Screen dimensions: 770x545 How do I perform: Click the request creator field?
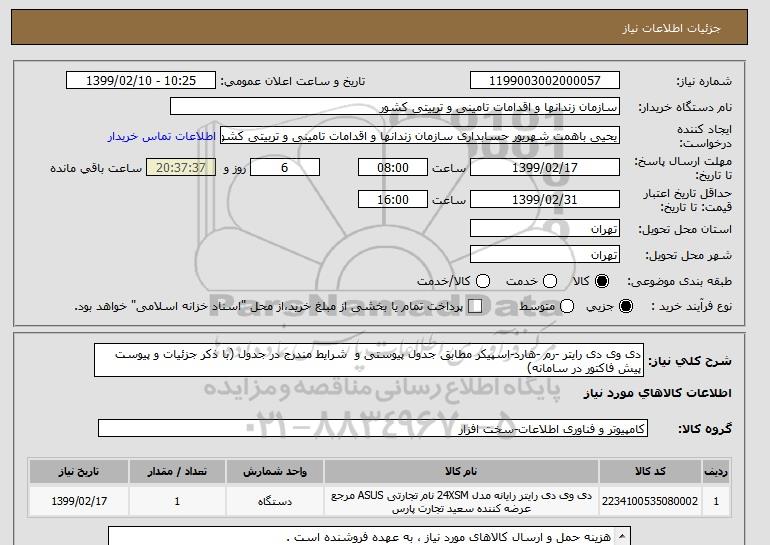coord(420,136)
